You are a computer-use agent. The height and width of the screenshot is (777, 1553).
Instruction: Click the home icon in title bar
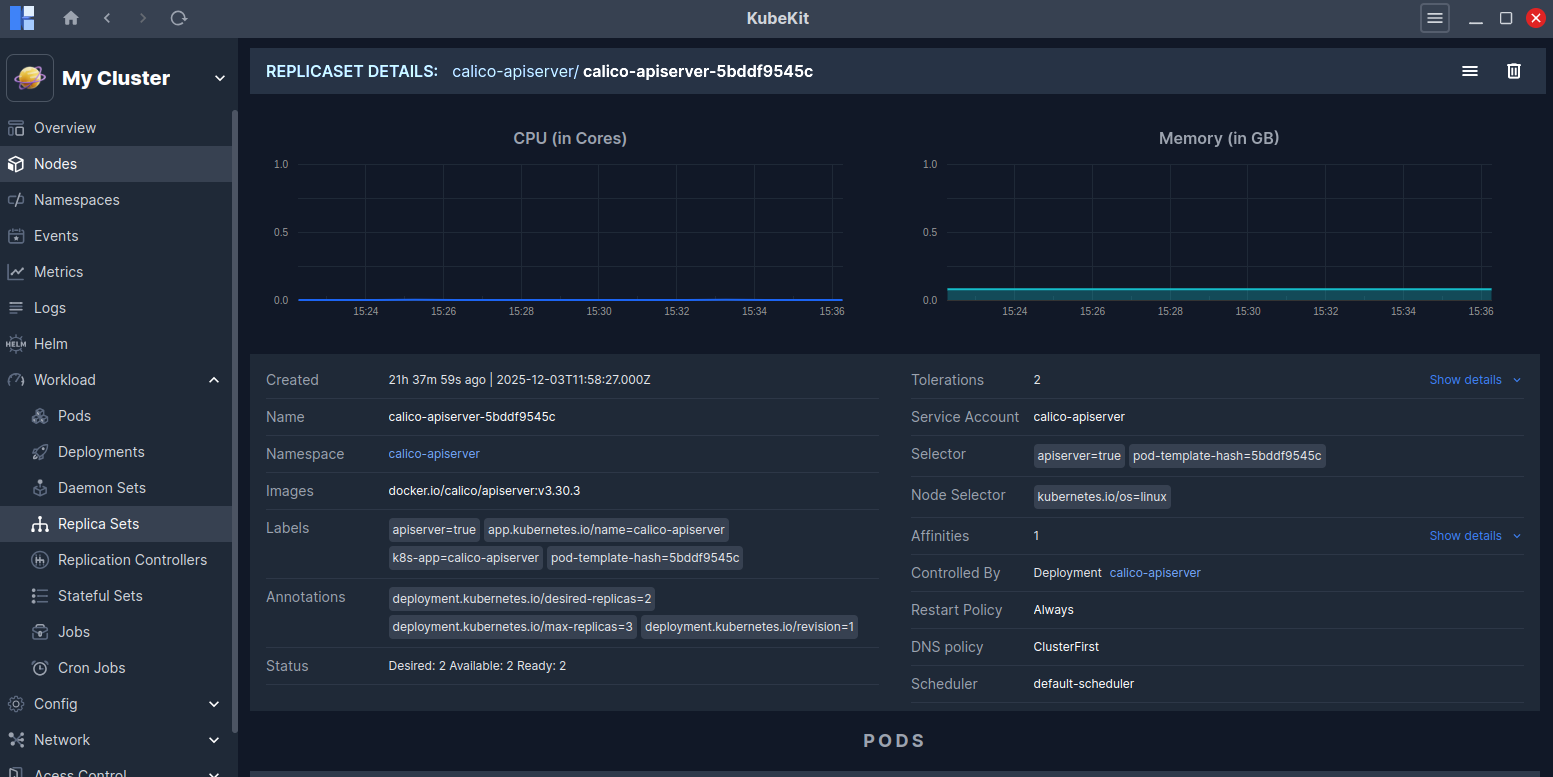pos(70,18)
